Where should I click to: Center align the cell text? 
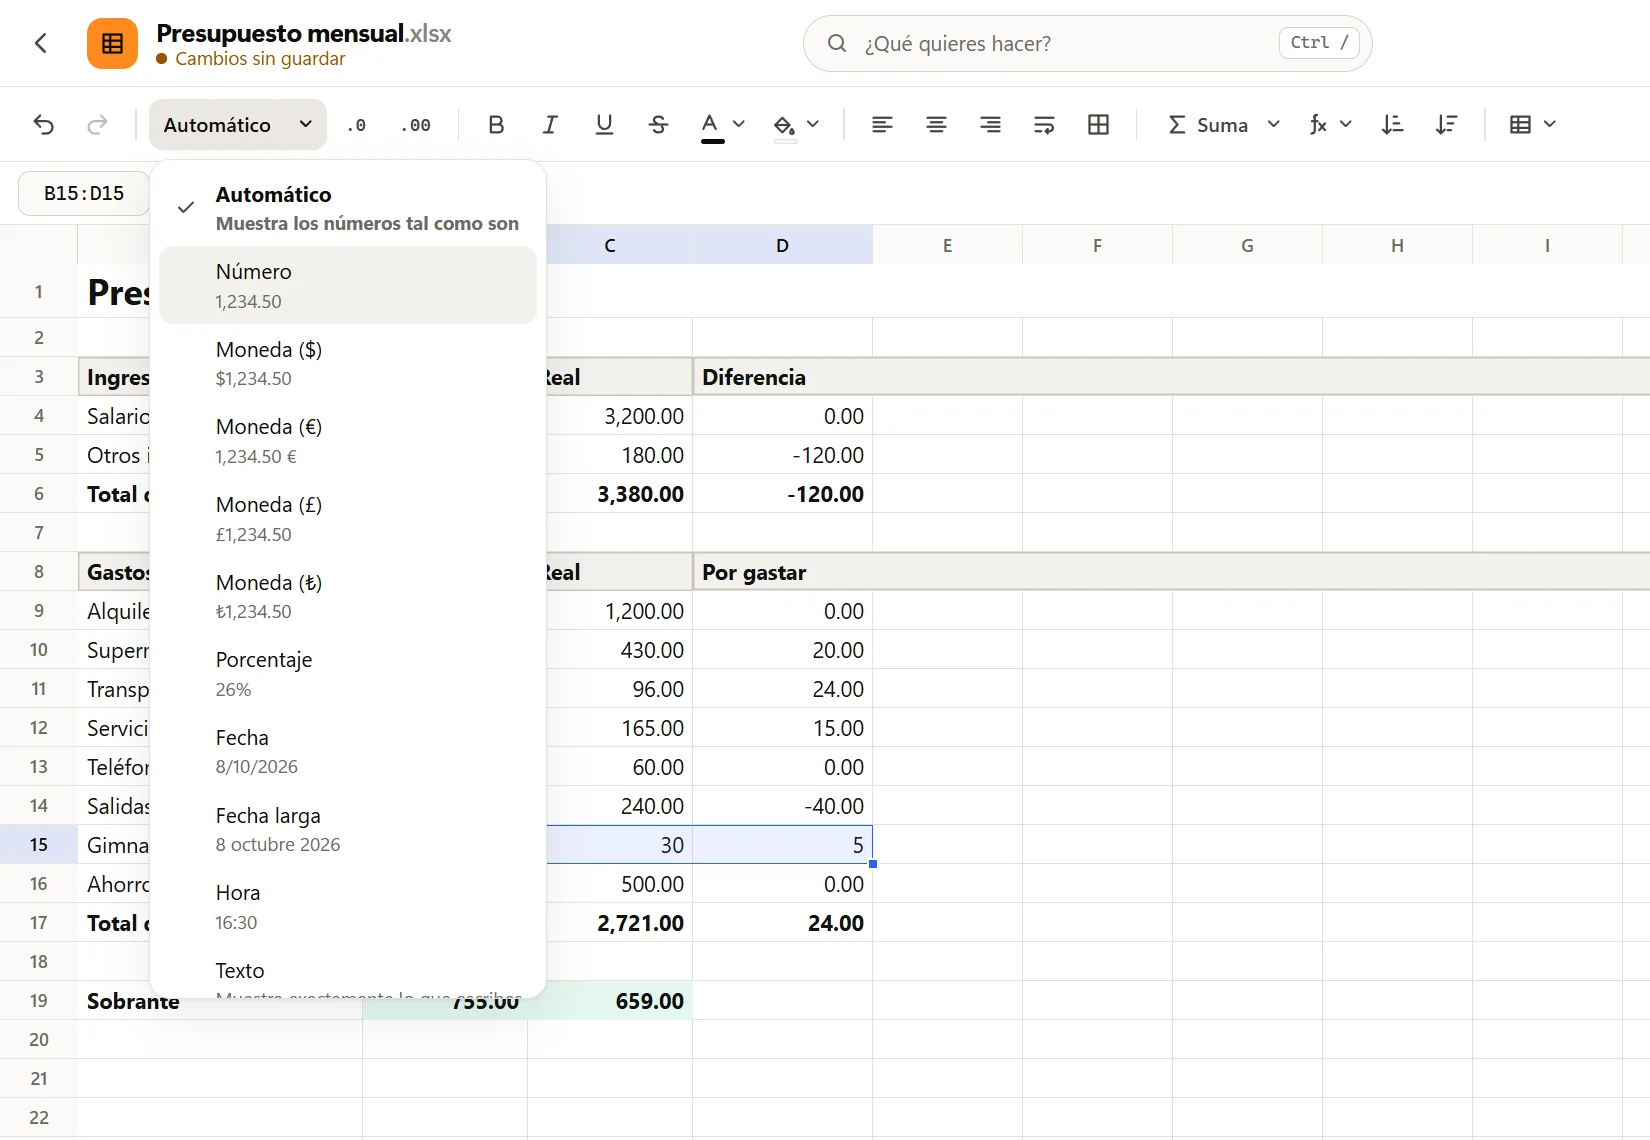(x=936, y=125)
